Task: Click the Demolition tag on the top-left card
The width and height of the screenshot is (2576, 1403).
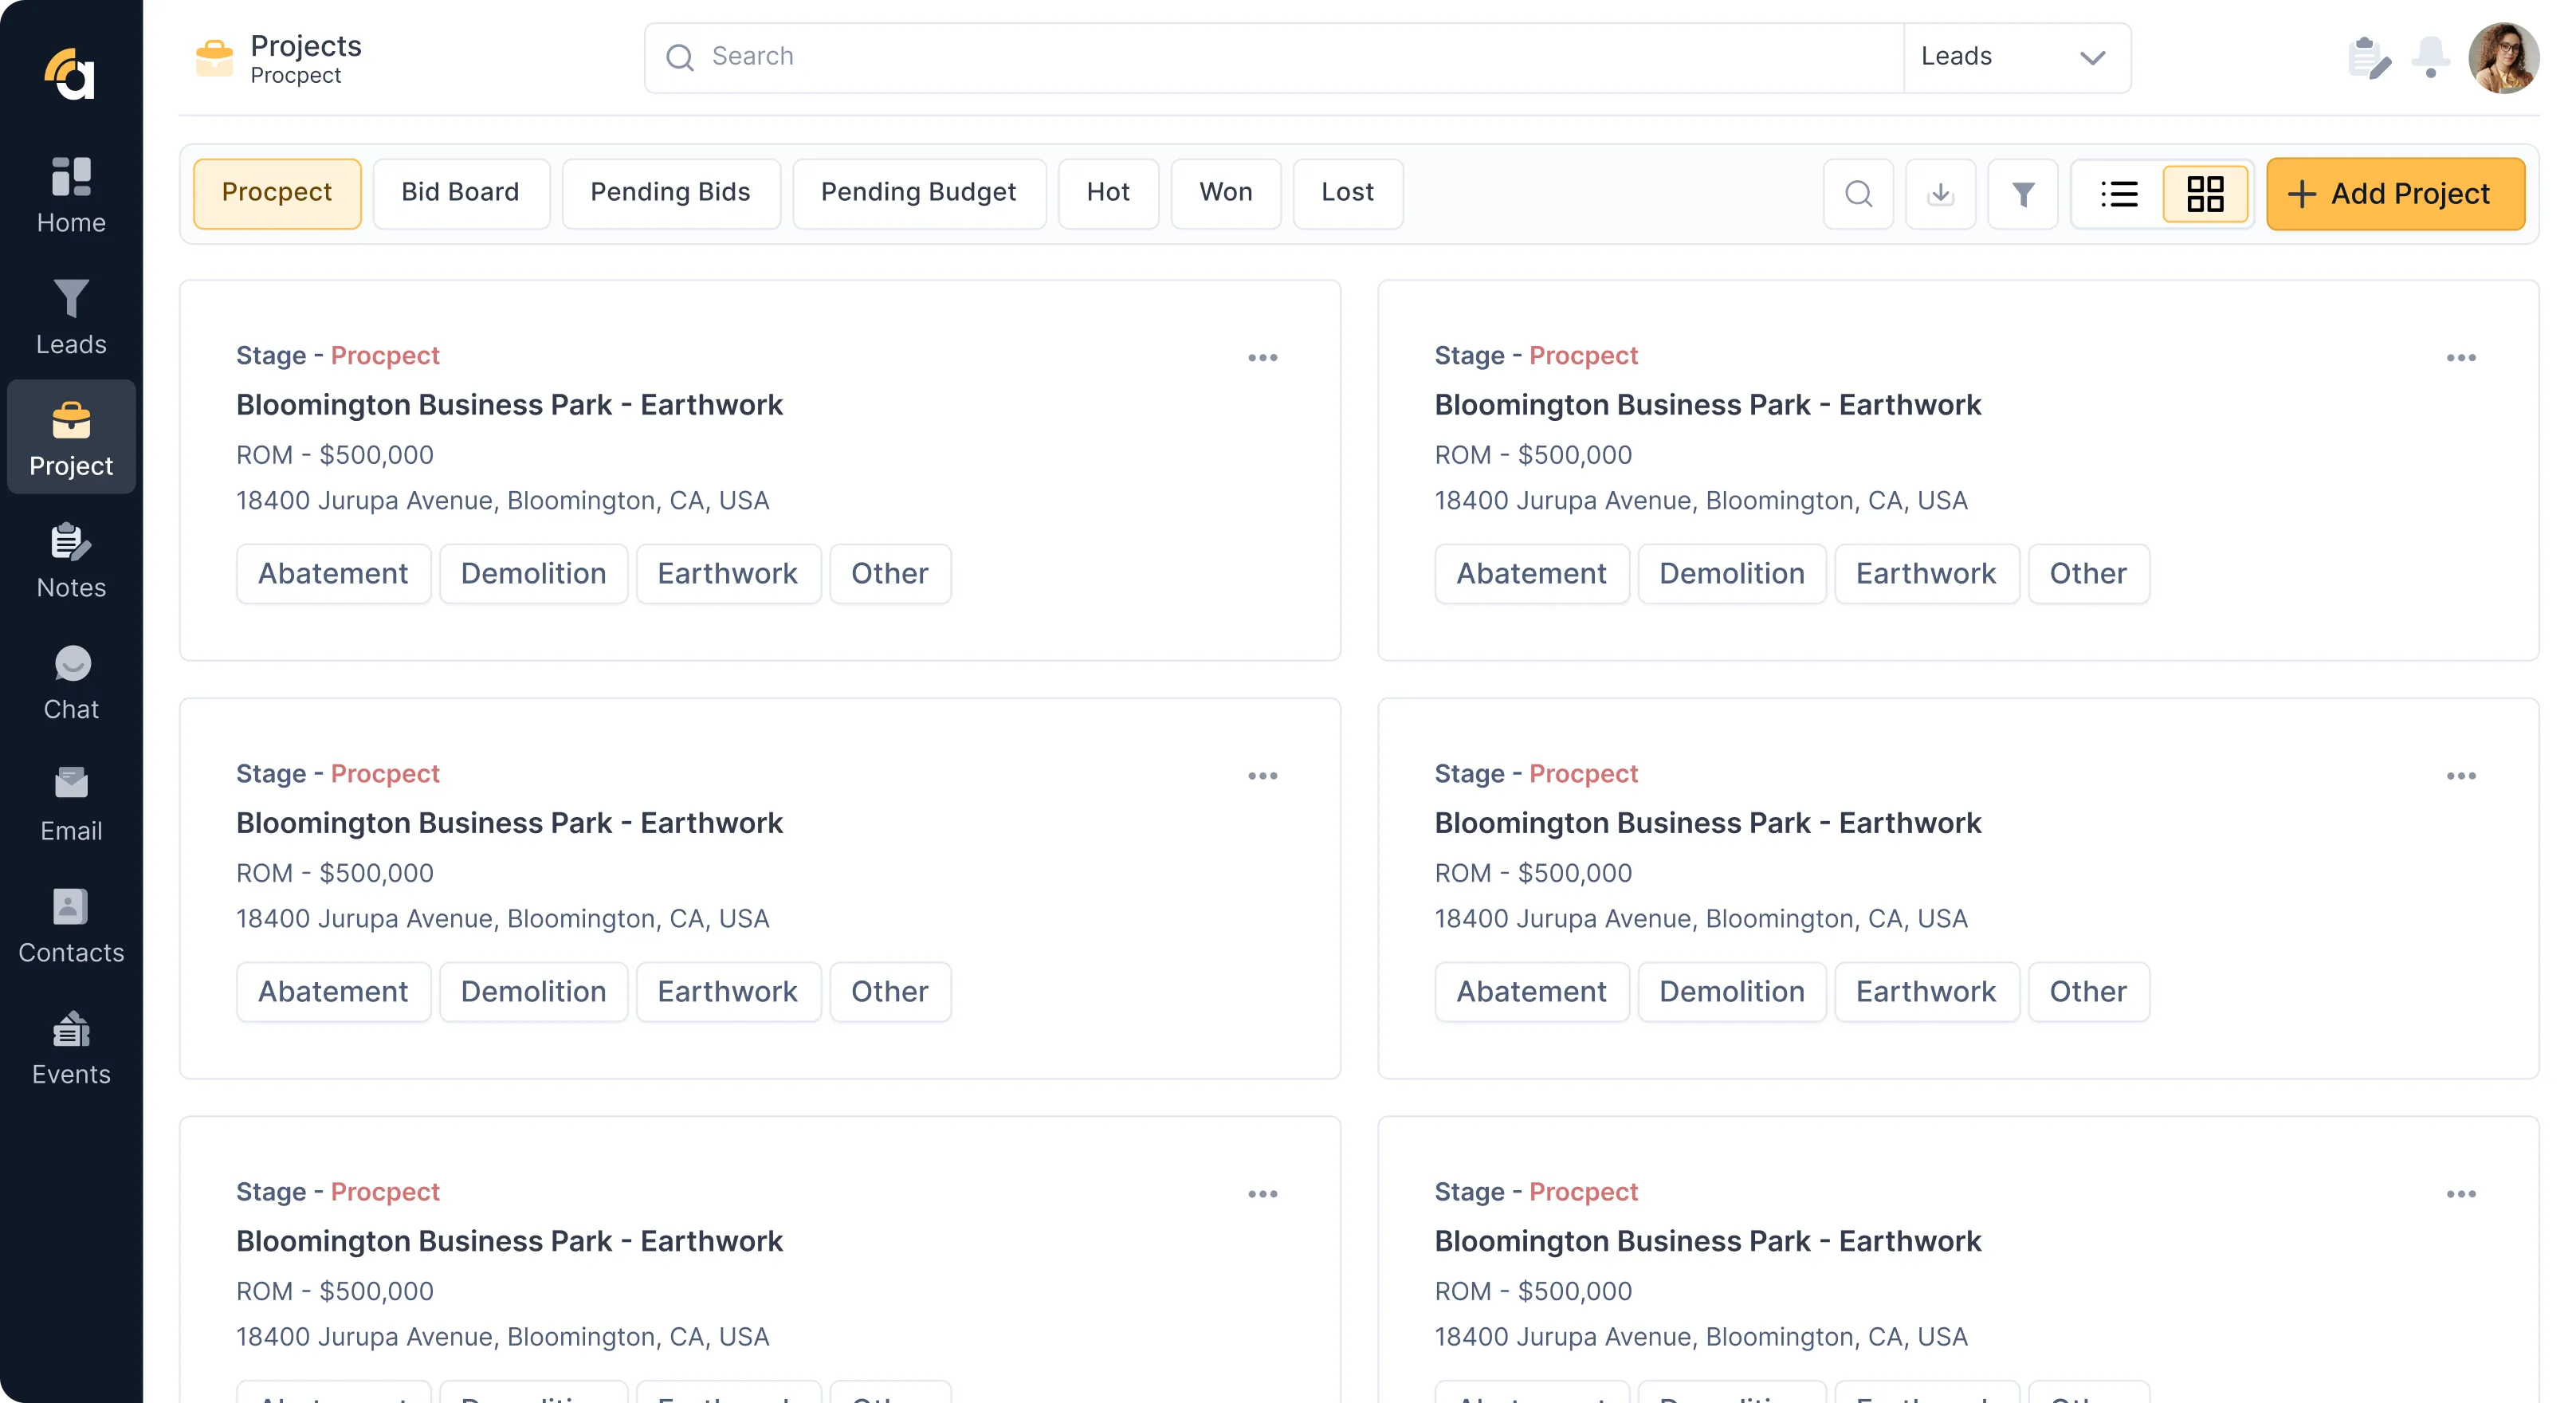Action: click(x=534, y=574)
